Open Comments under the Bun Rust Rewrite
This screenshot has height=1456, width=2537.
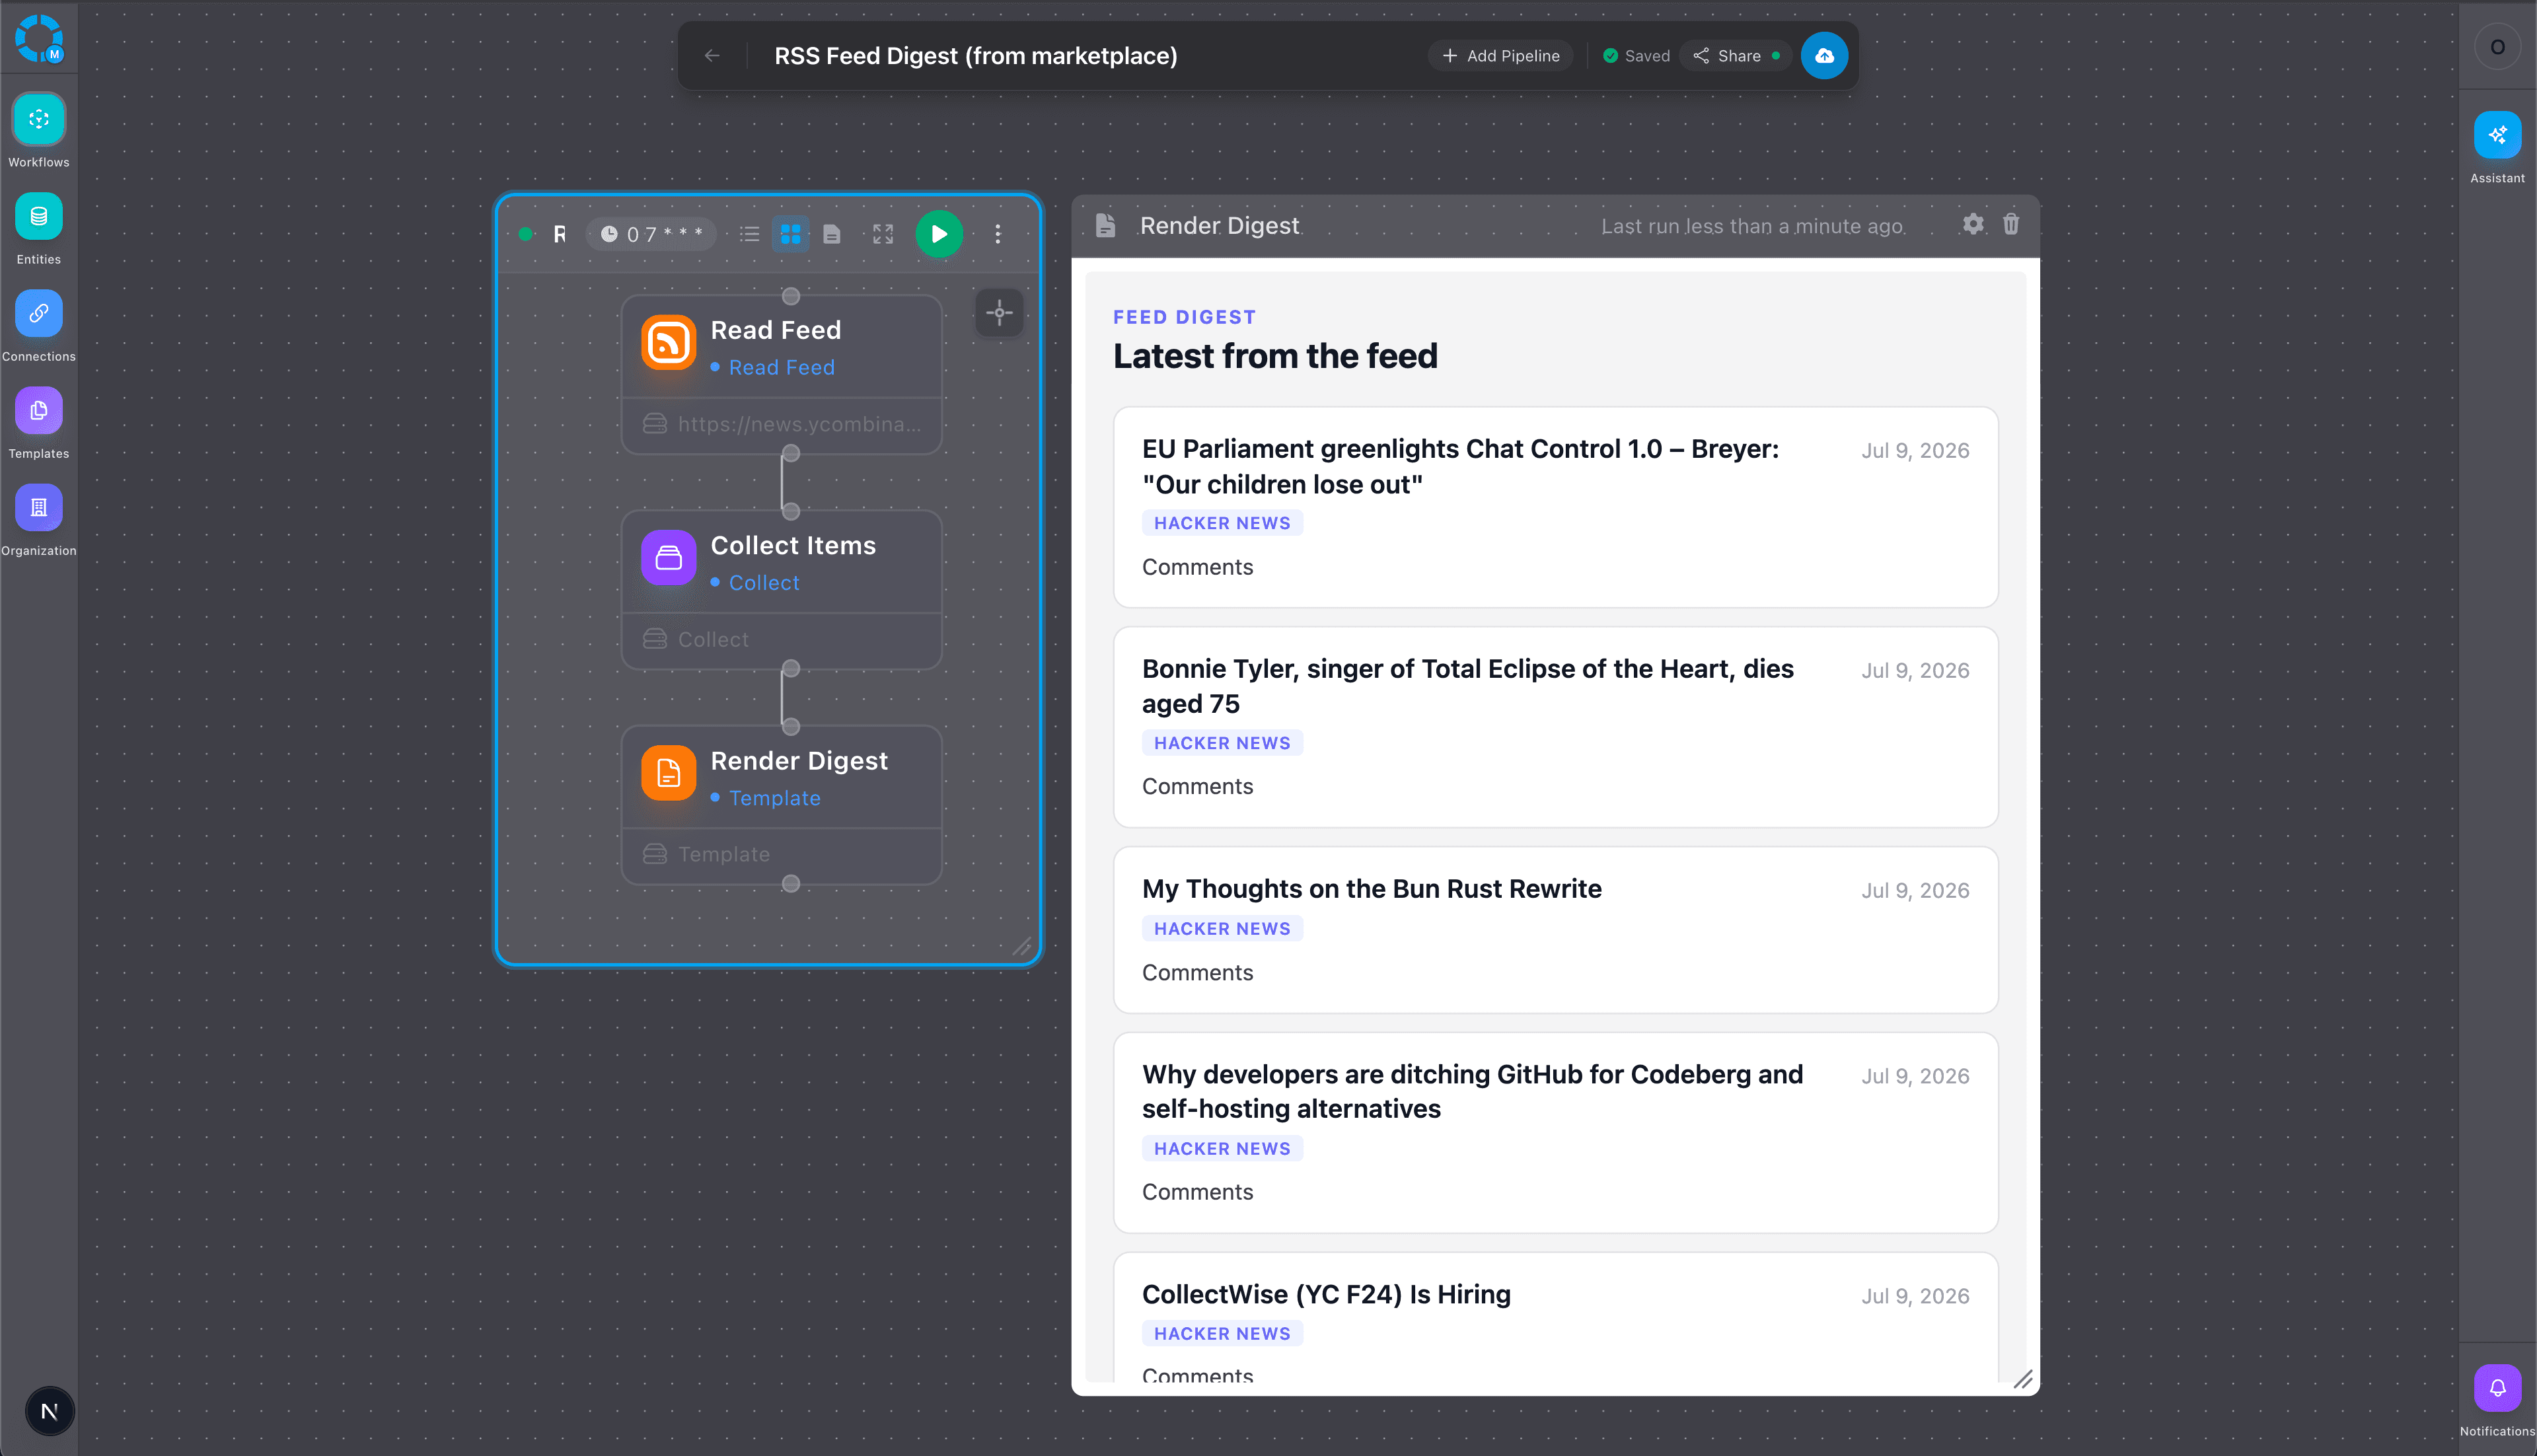pos(1197,973)
